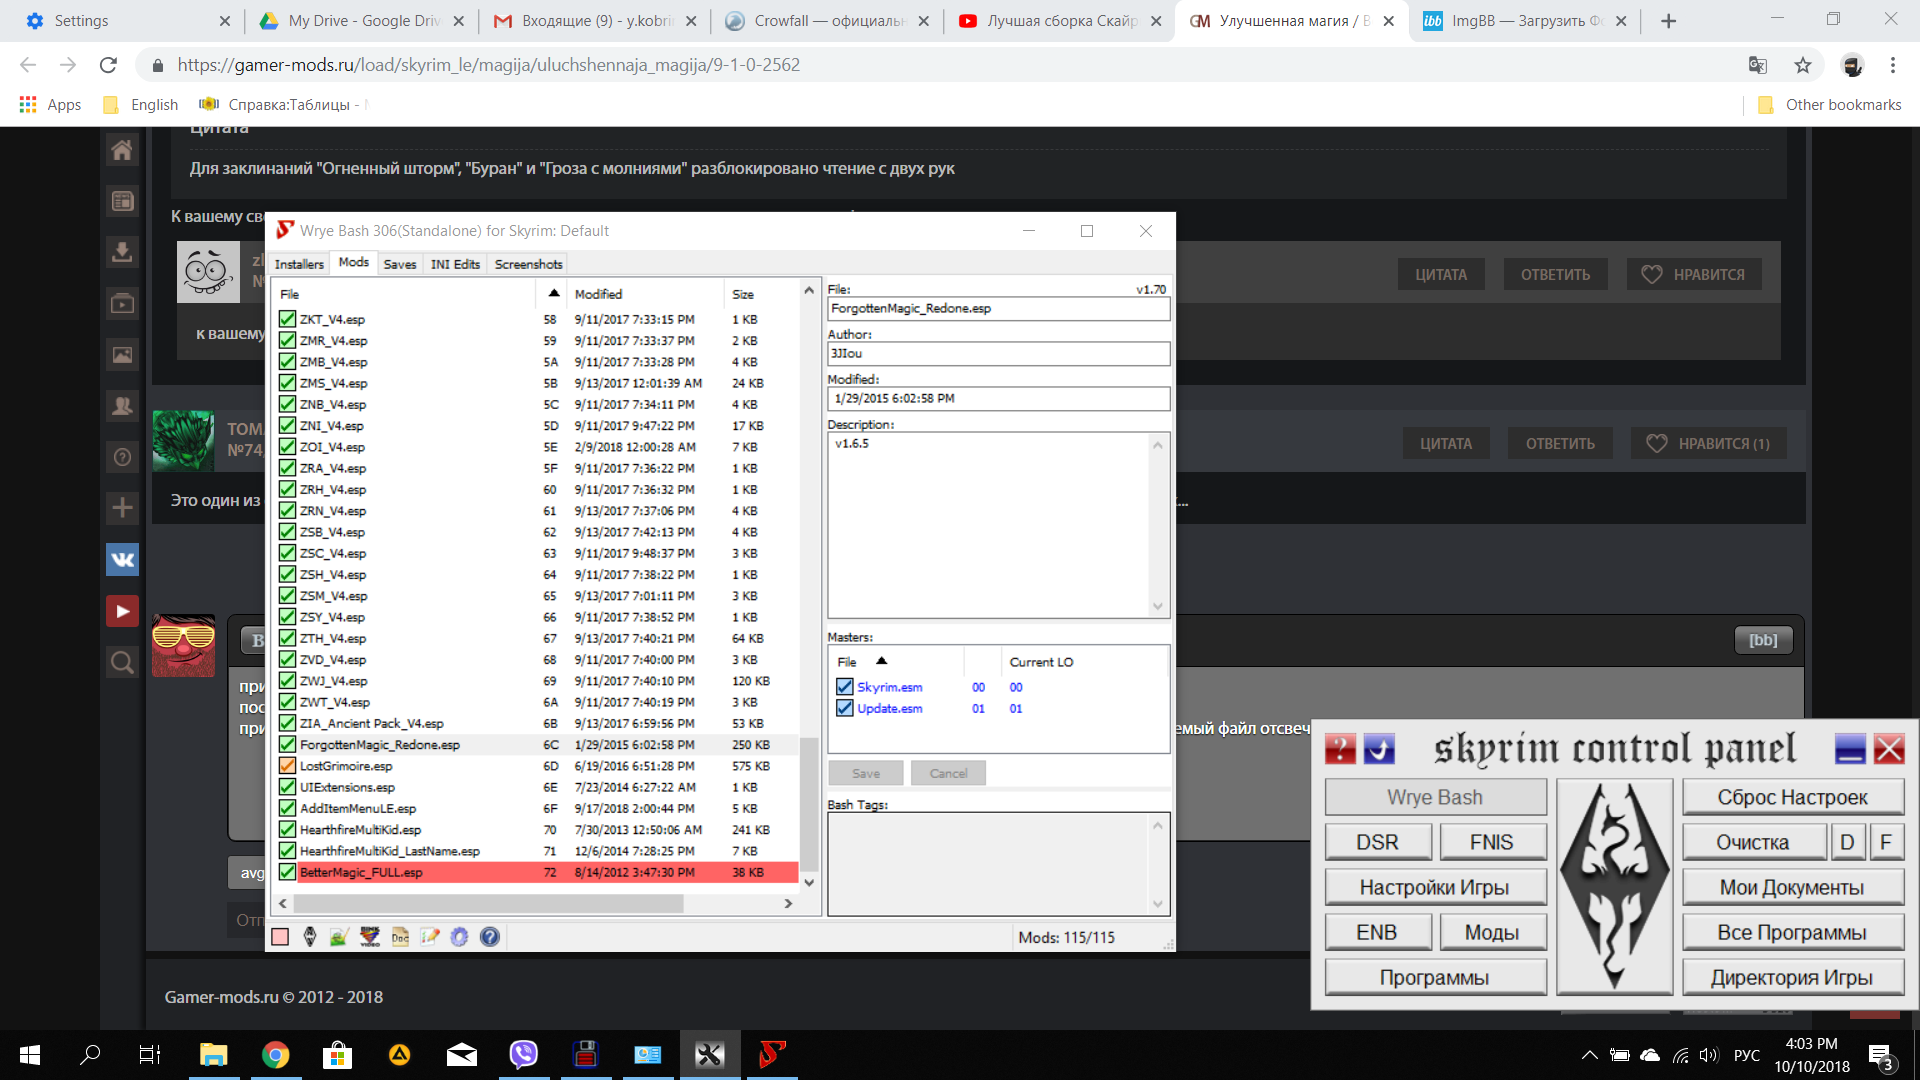Open Doc Browser in Wrye Bash status bar
This screenshot has height=1080, width=1920.
[x=400, y=937]
